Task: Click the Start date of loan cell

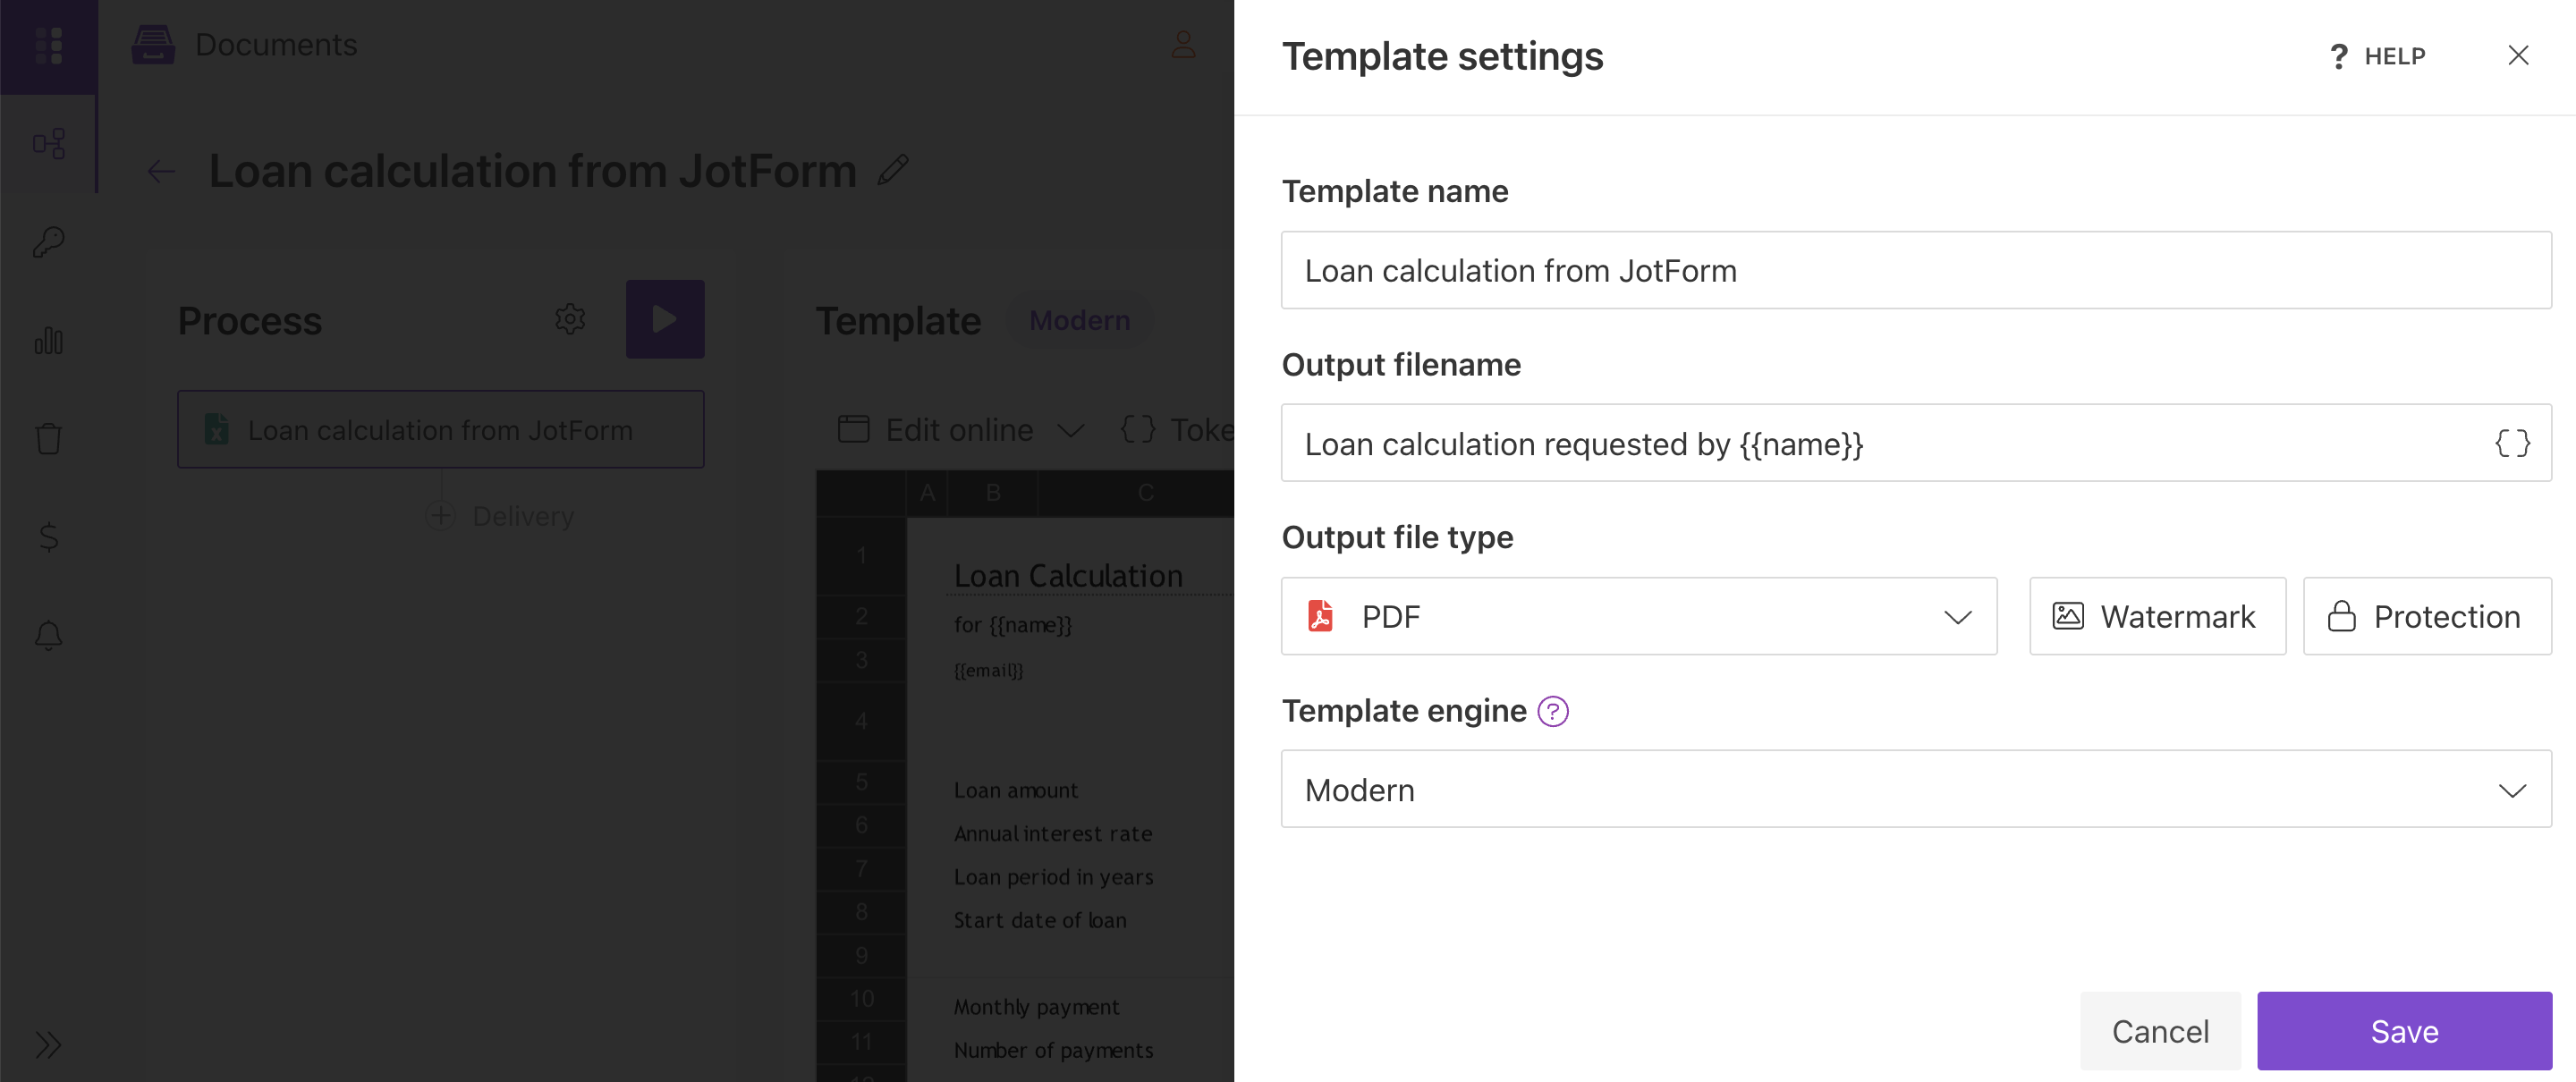Action: (x=1039, y=921)
